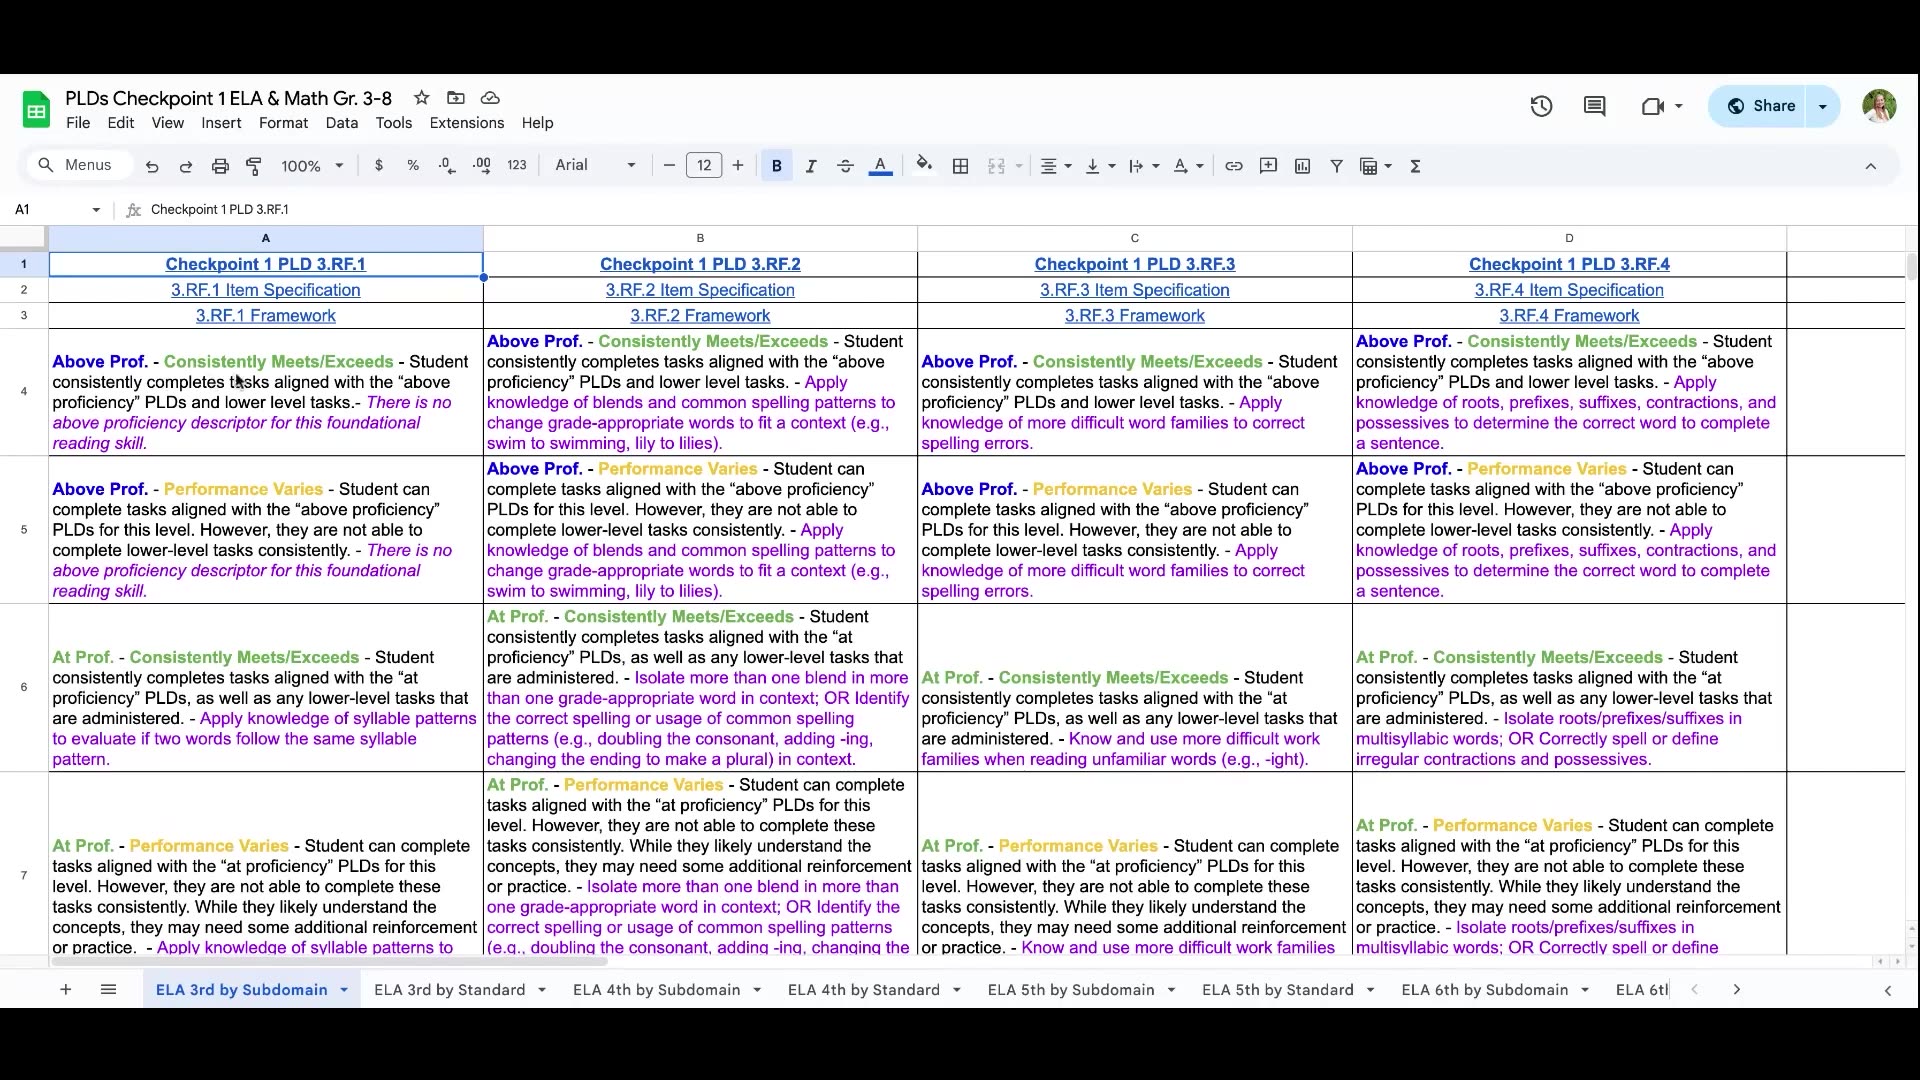This screenshot has height=1080, width=1920.
Task: Open the text color picker
Action: click(x=880, y=166)
